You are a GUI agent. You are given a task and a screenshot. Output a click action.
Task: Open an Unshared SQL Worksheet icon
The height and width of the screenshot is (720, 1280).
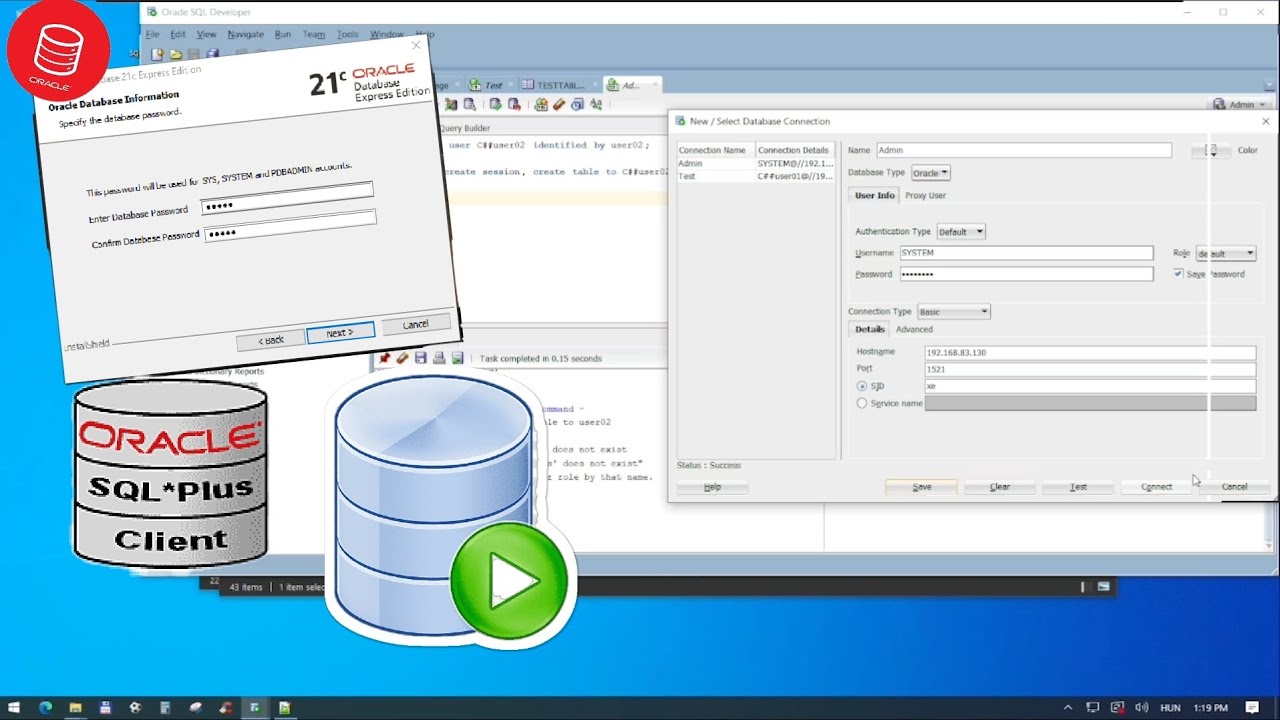541,104
